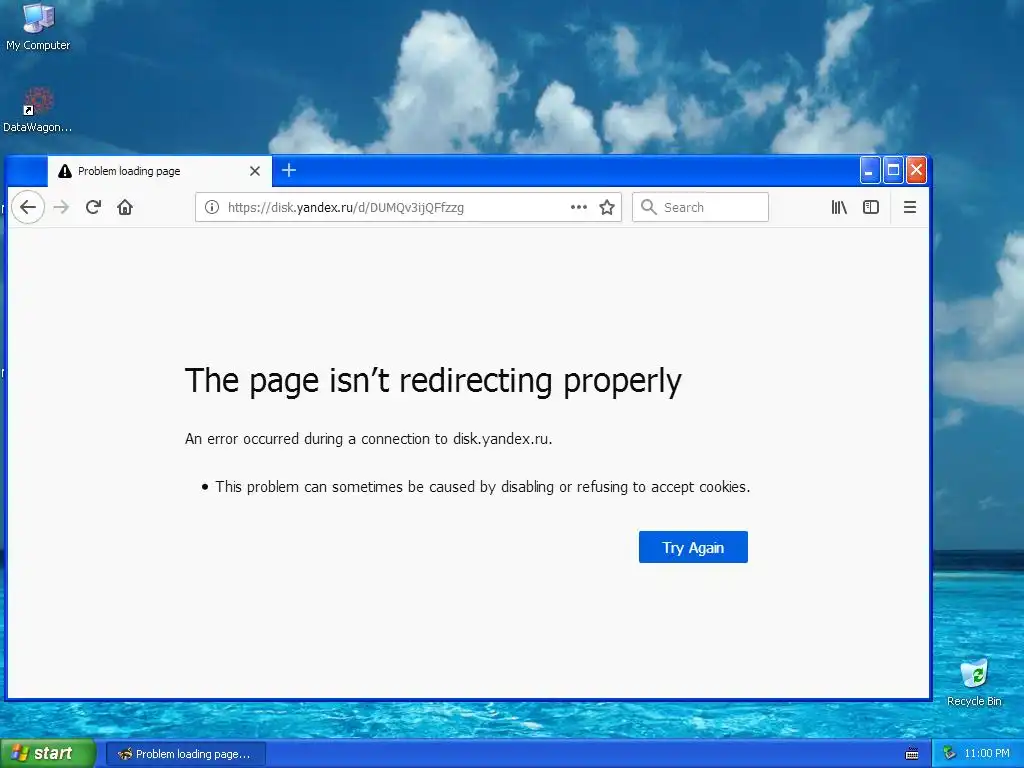Reload the page with the refresh icon
1024x768 pixels.
(93, 207)
